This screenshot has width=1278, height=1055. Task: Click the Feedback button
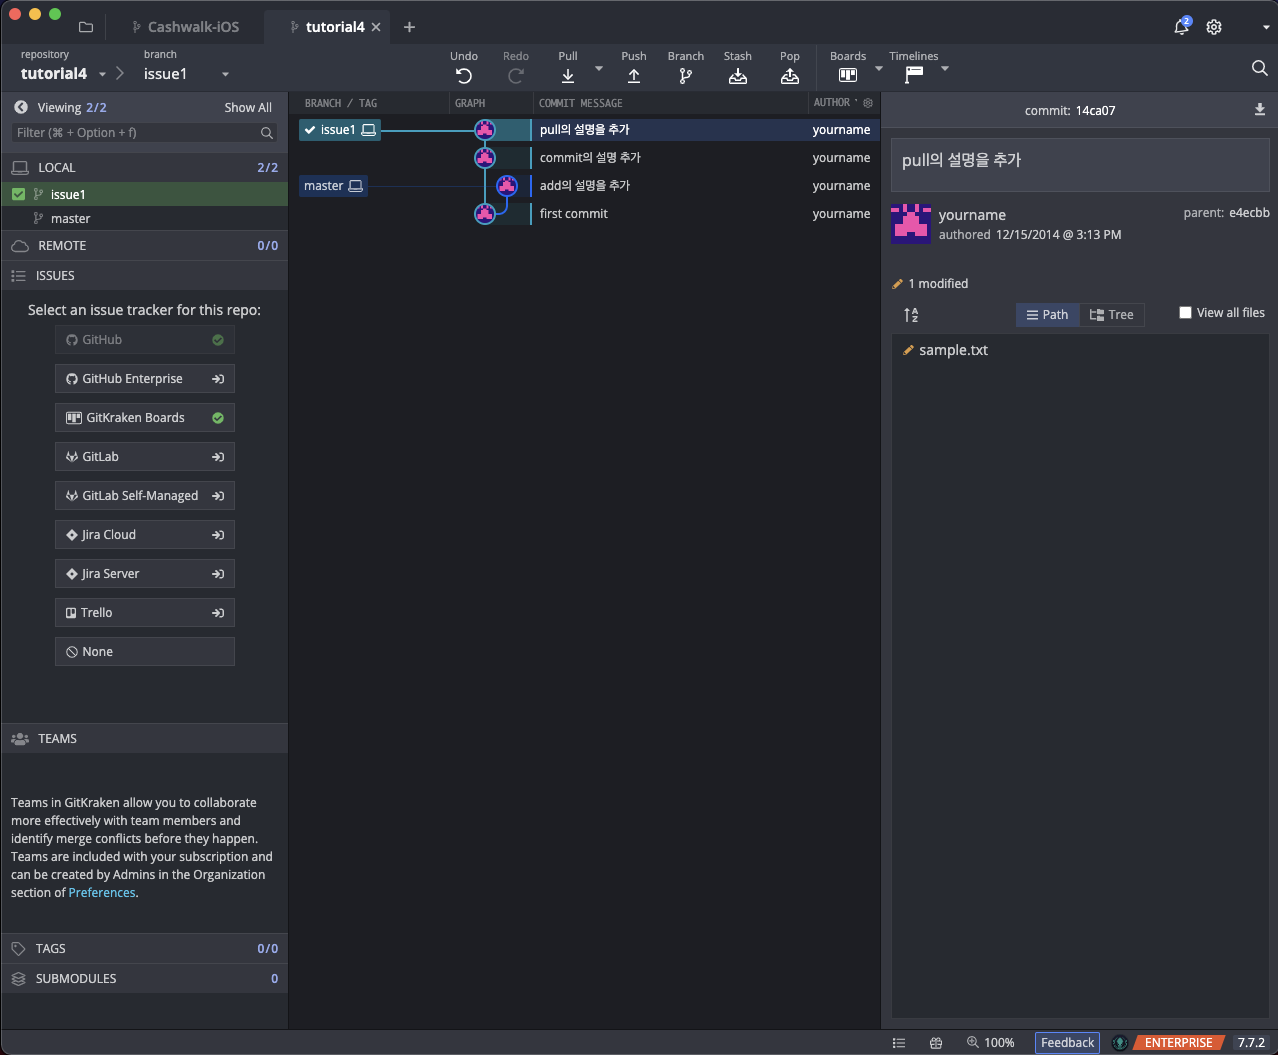coord(1067,1042)
